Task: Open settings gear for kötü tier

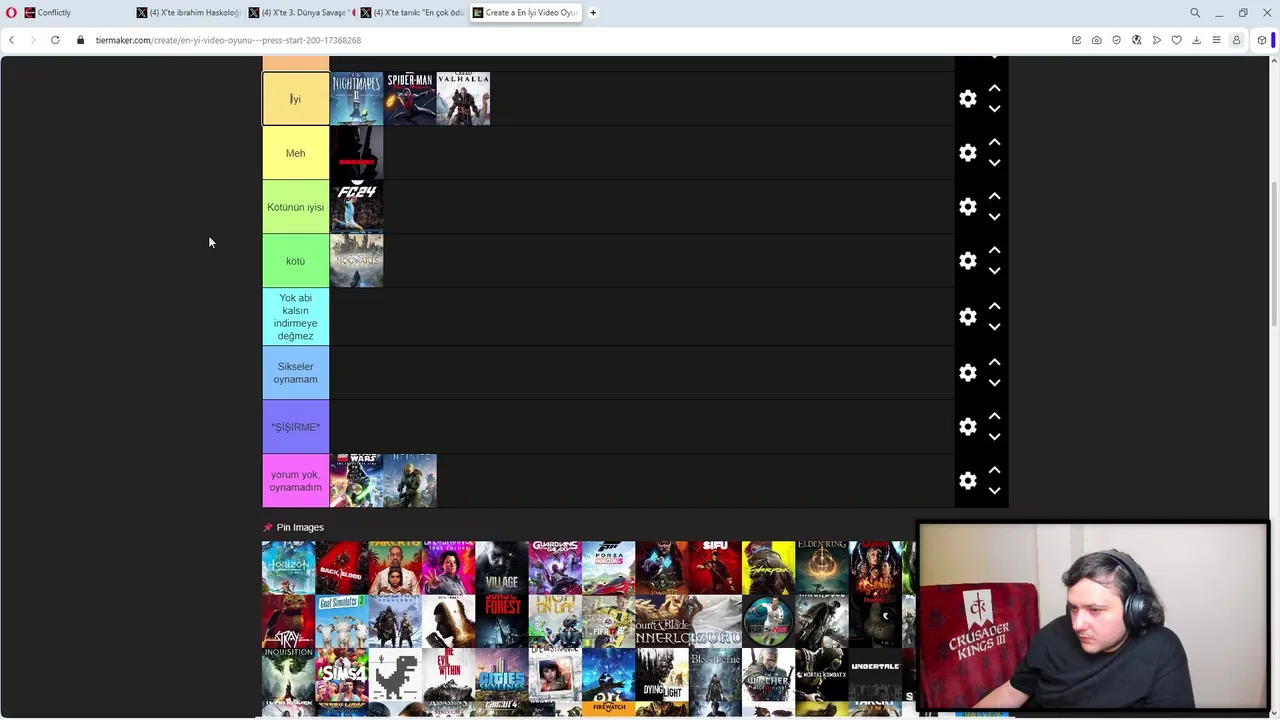Action: click(967, 261)
